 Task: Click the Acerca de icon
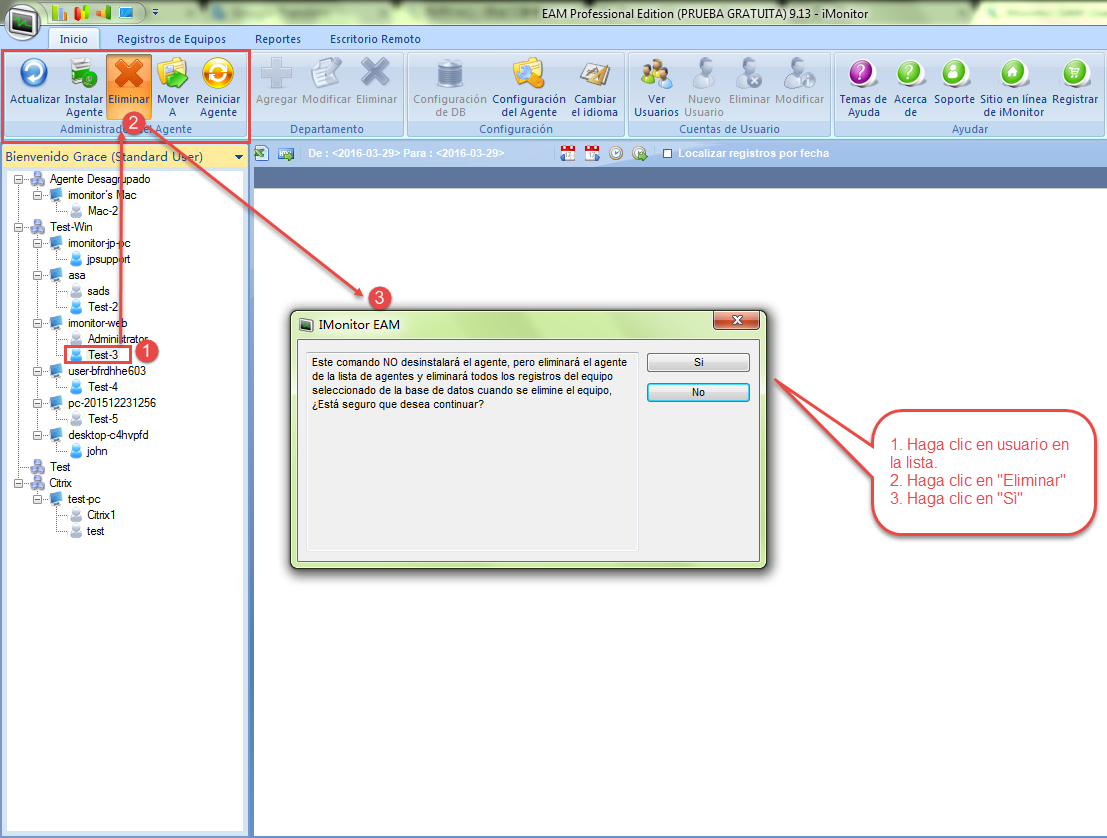pos(910,73)
